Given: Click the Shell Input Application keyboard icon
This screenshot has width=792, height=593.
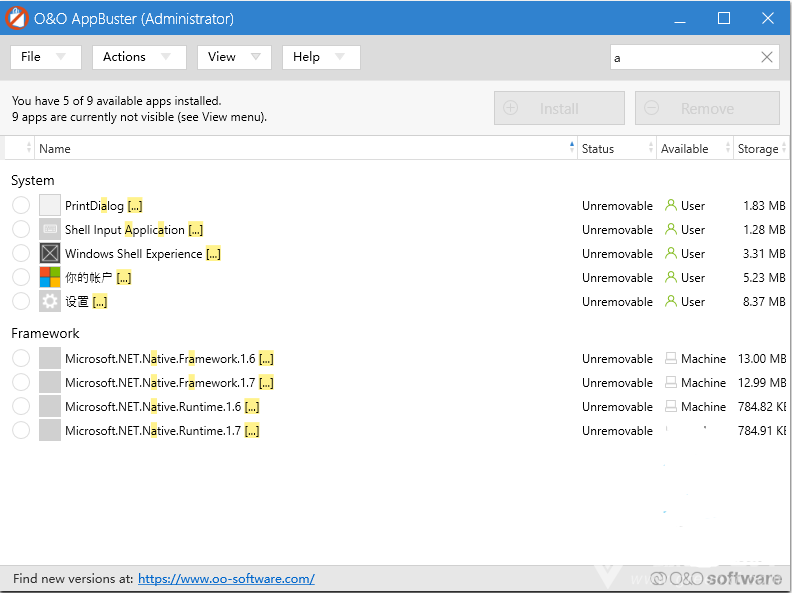Looking at the screenshot, I should click(x=50, y=230).
